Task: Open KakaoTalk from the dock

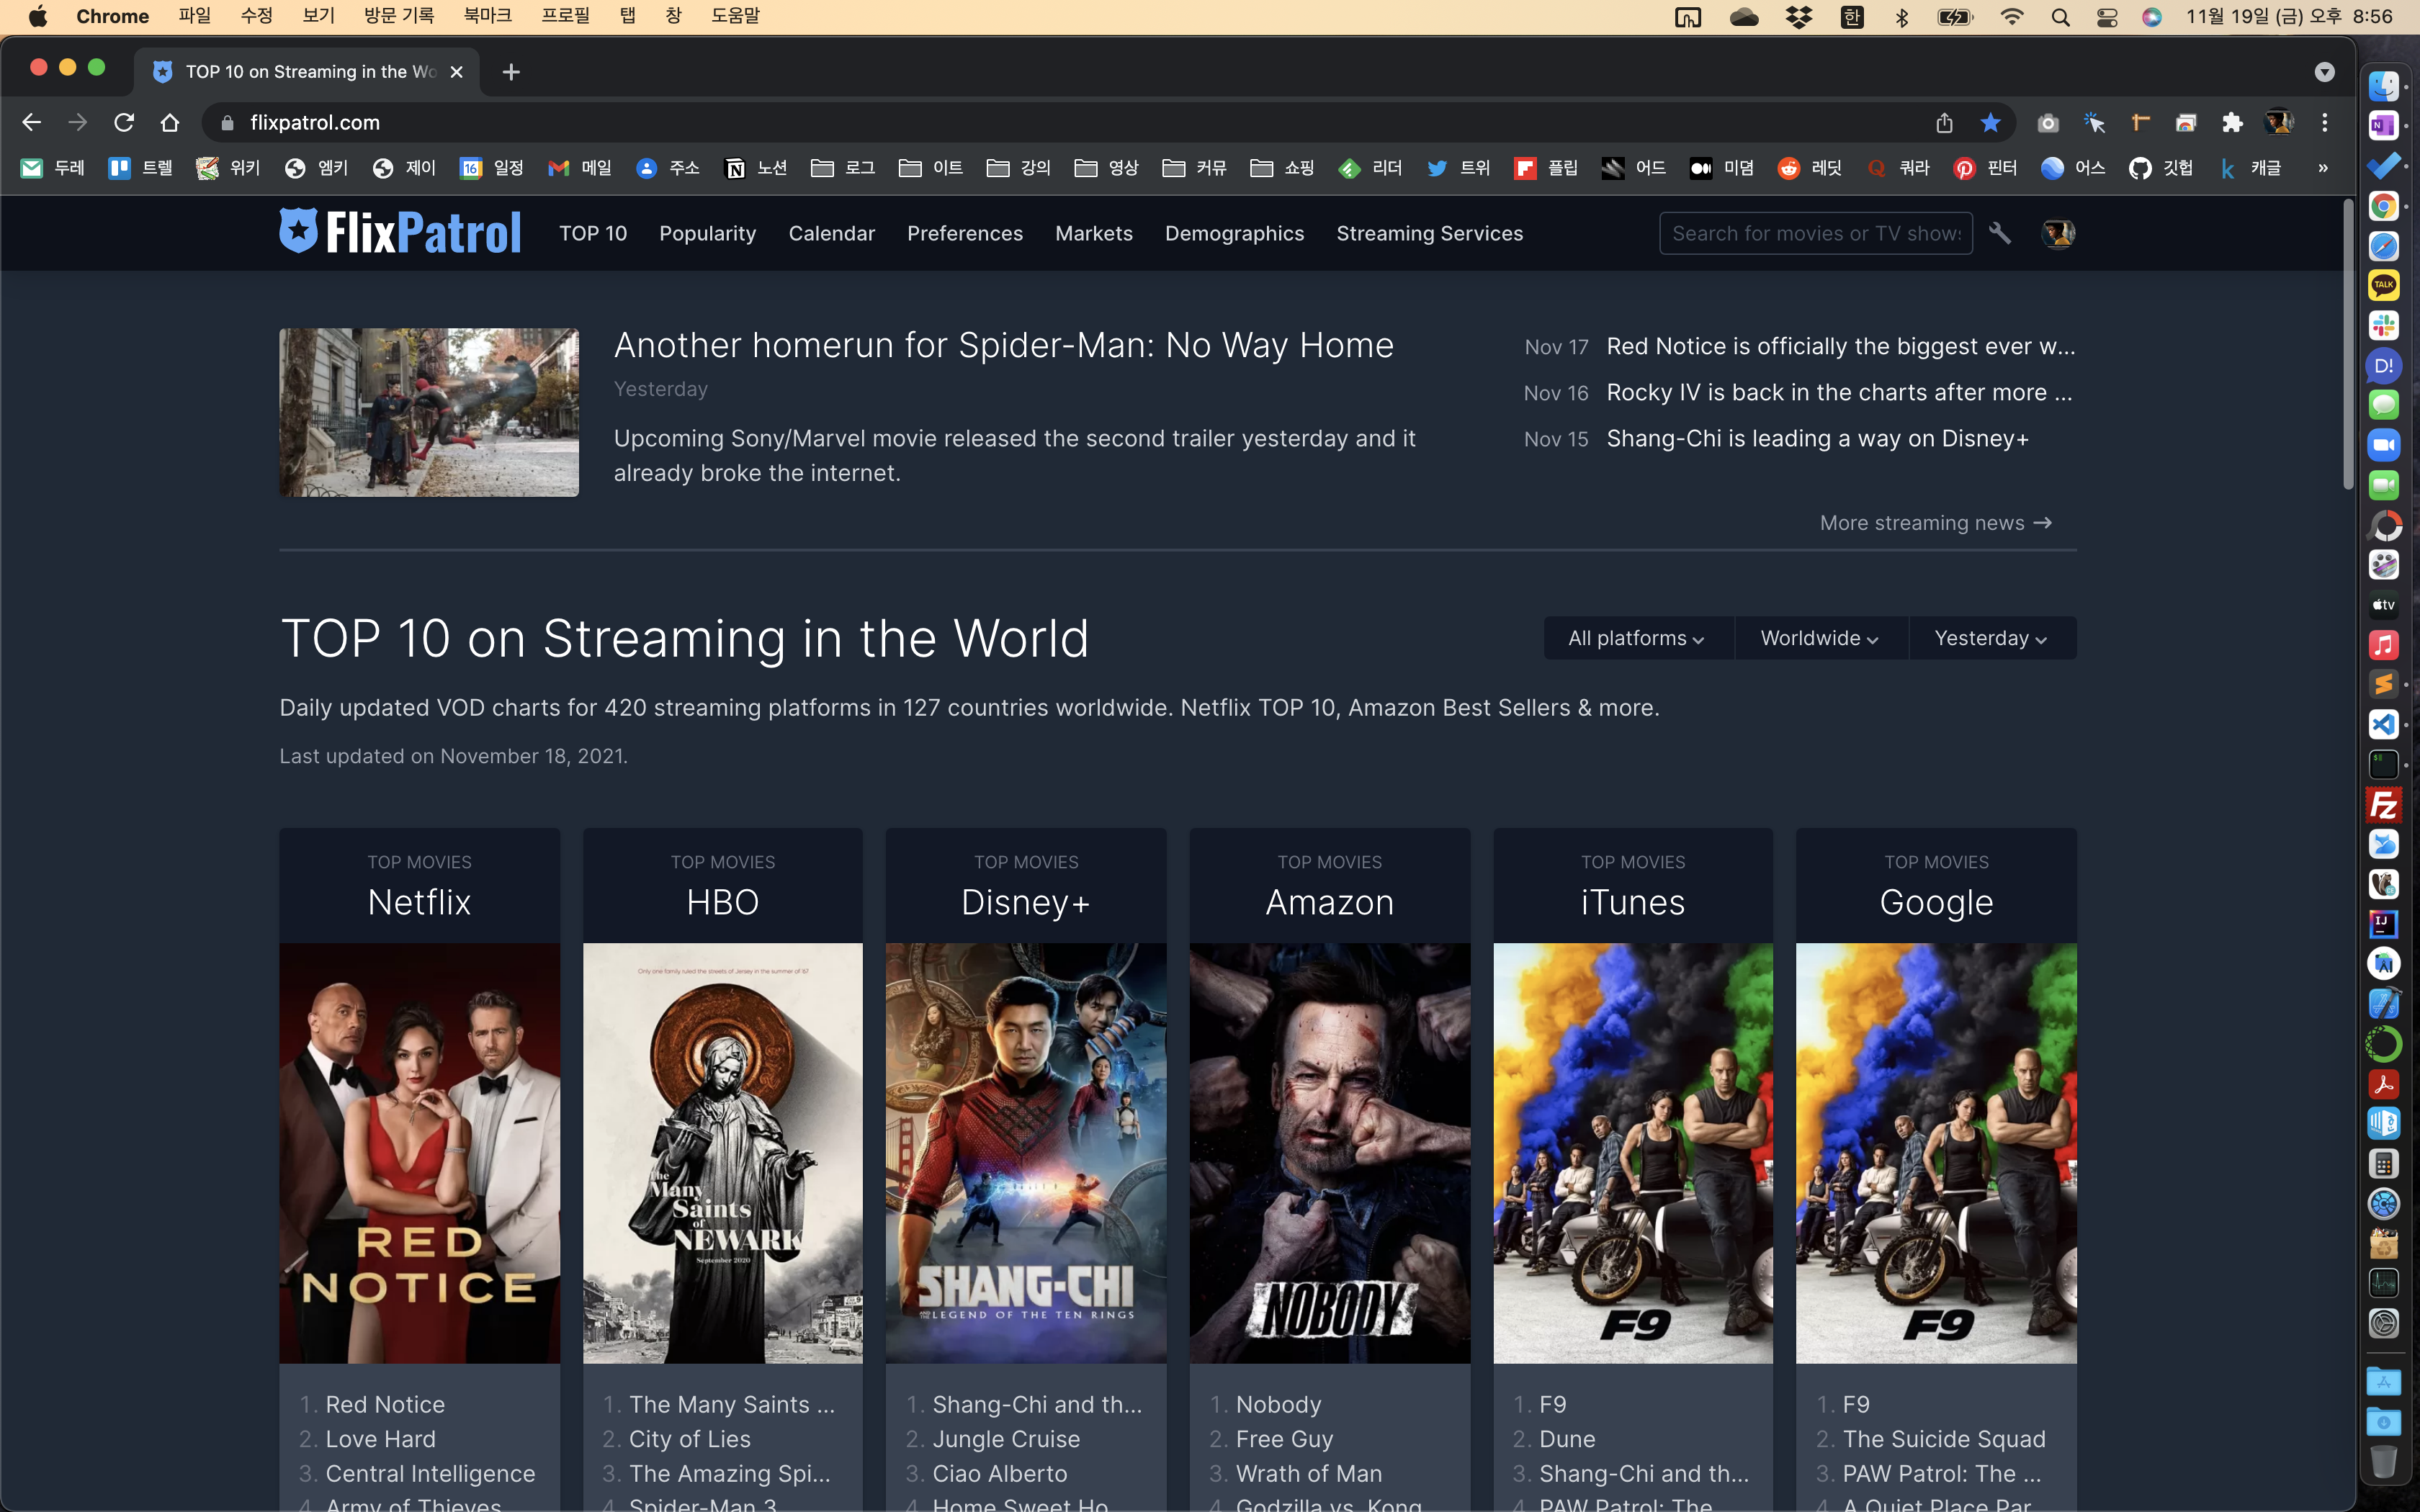Action: [x=2384, y=286]
